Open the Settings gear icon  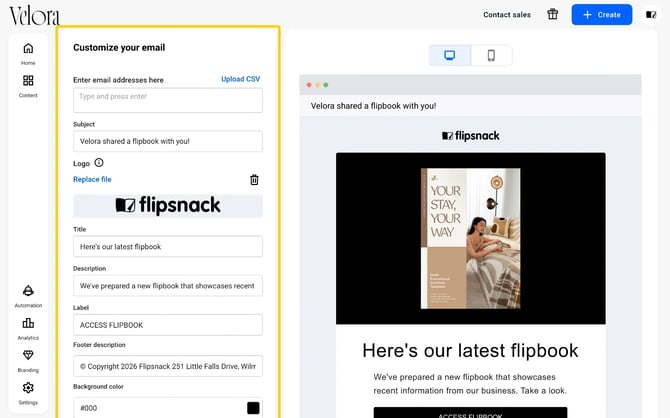click(x=28, y=388)
